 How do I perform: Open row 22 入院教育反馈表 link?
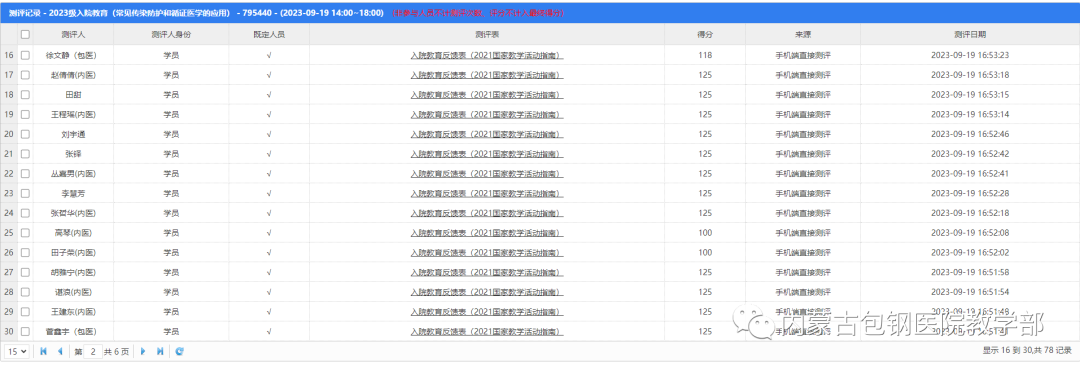pos(487,173)
